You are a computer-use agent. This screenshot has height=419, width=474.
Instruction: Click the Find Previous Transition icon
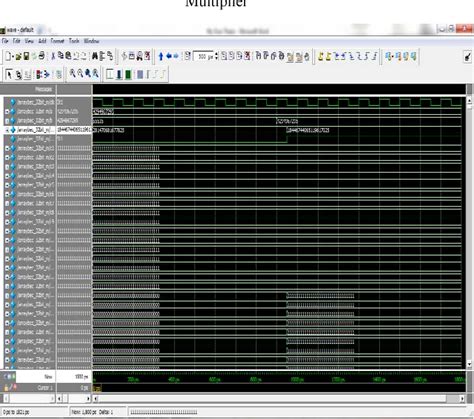pyautogui.click(x=337, y=56)
